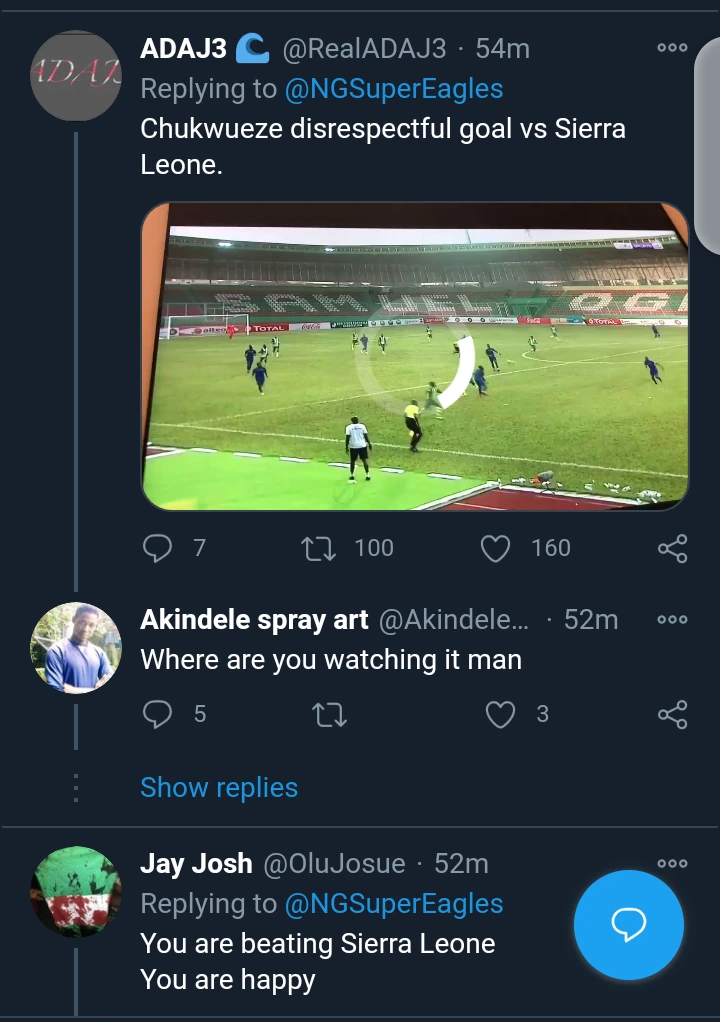This screenshot has height=1022, width=720.
Task: Open @NGSuperEagles mention in Jay Josh's reply
Action: coord(394,903)
